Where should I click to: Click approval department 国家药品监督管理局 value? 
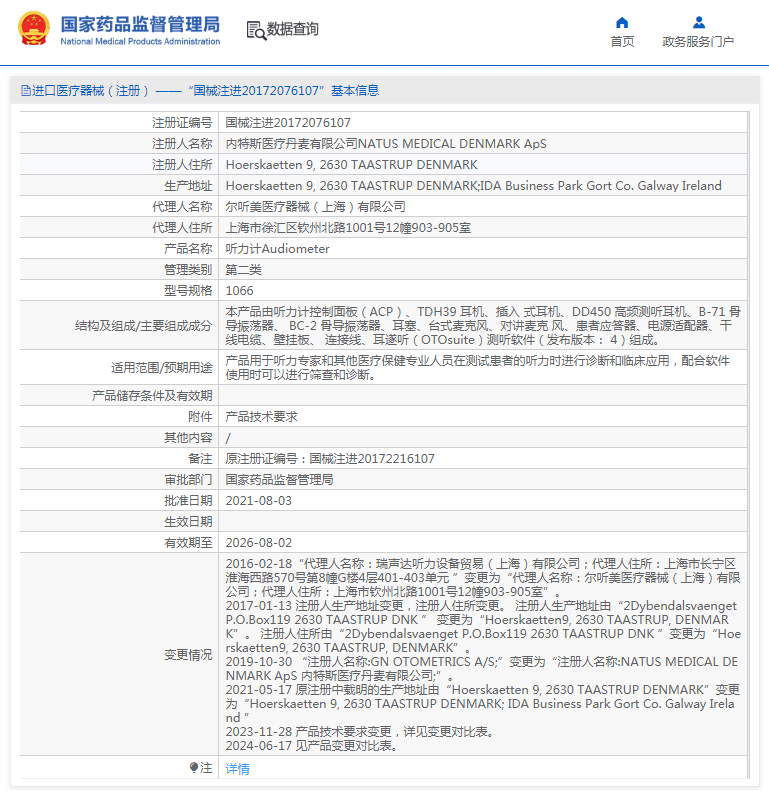[279, 479]
